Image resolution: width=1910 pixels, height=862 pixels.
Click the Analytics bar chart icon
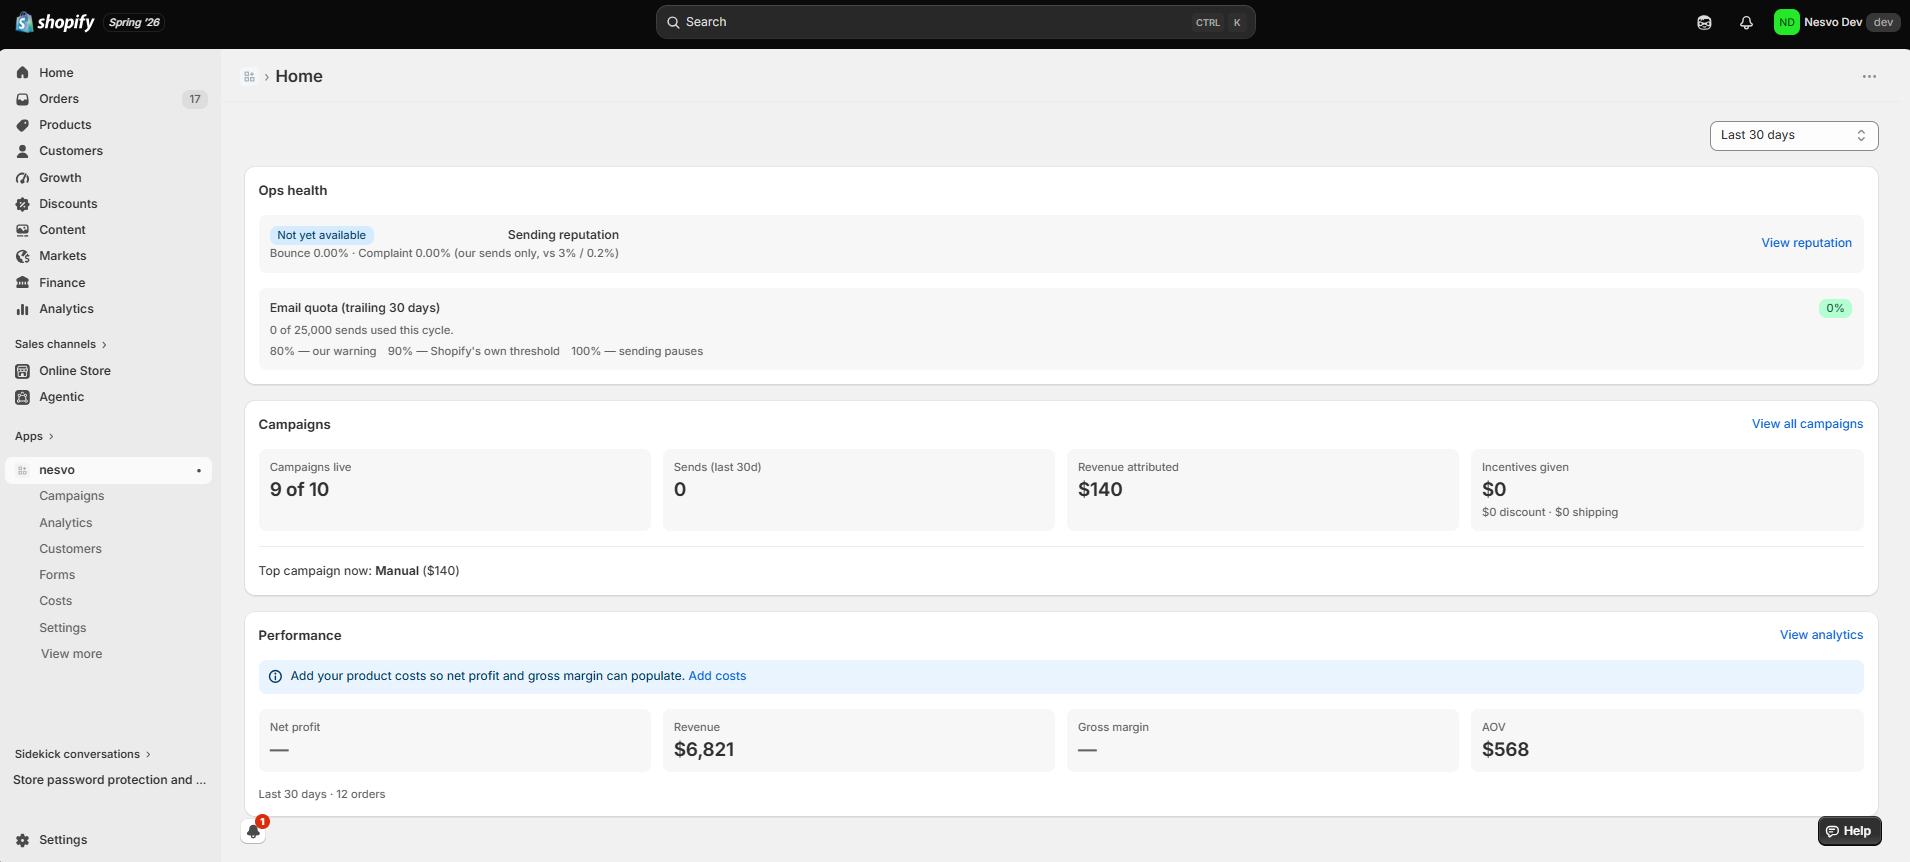click(22, 309)
